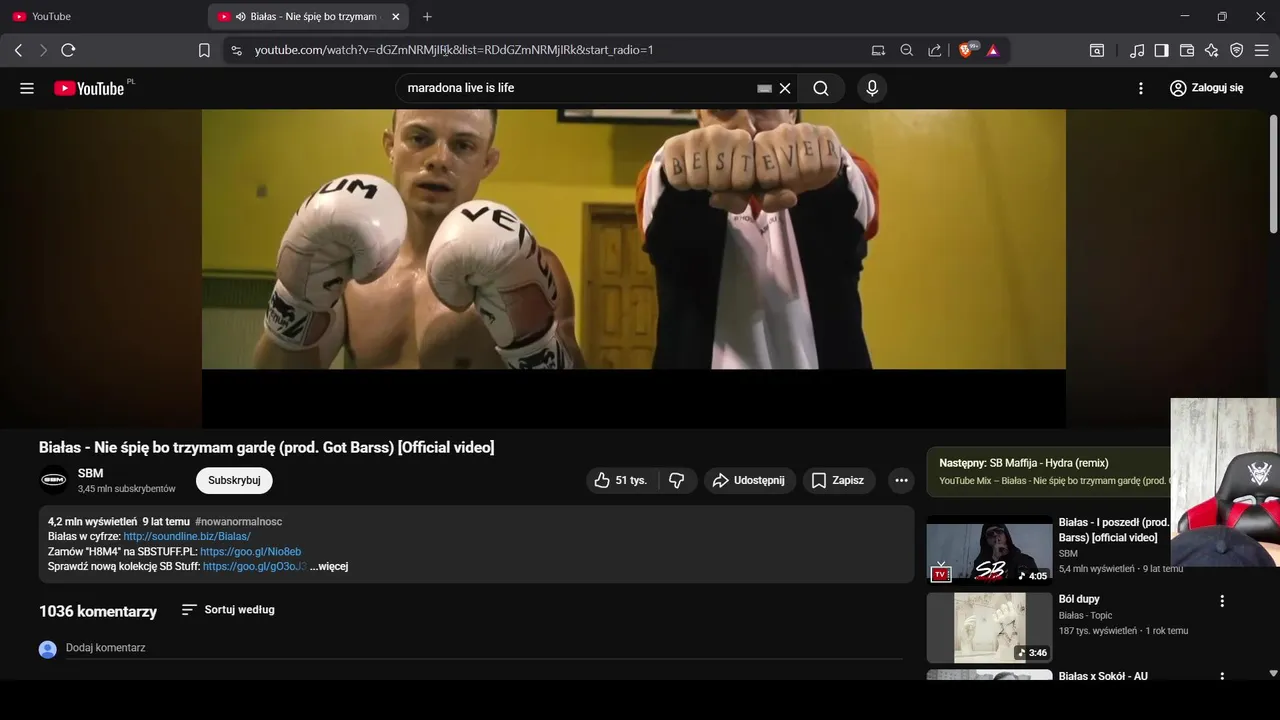
Task: Like the video (51 tys.)
Action: click(x=620, y=481)
